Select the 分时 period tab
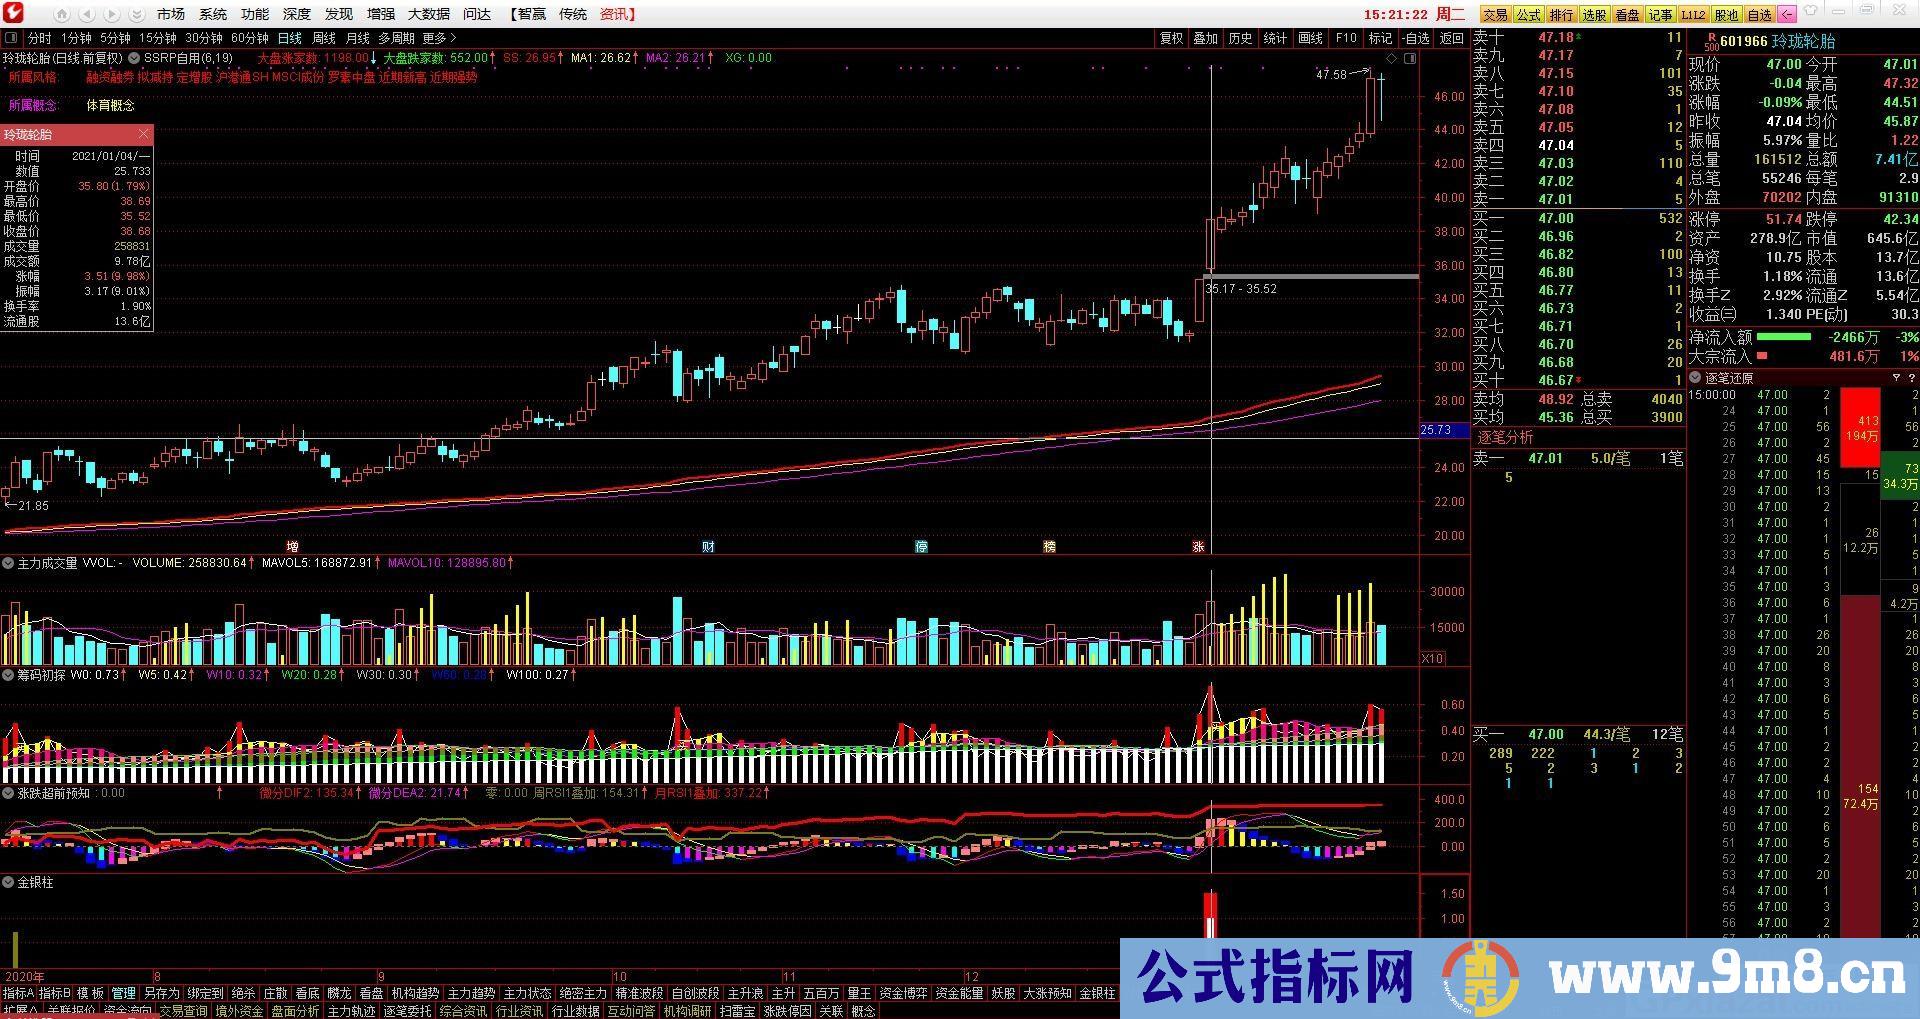The width and height of the screenshot is (1920, 1019). click(39, 39)
